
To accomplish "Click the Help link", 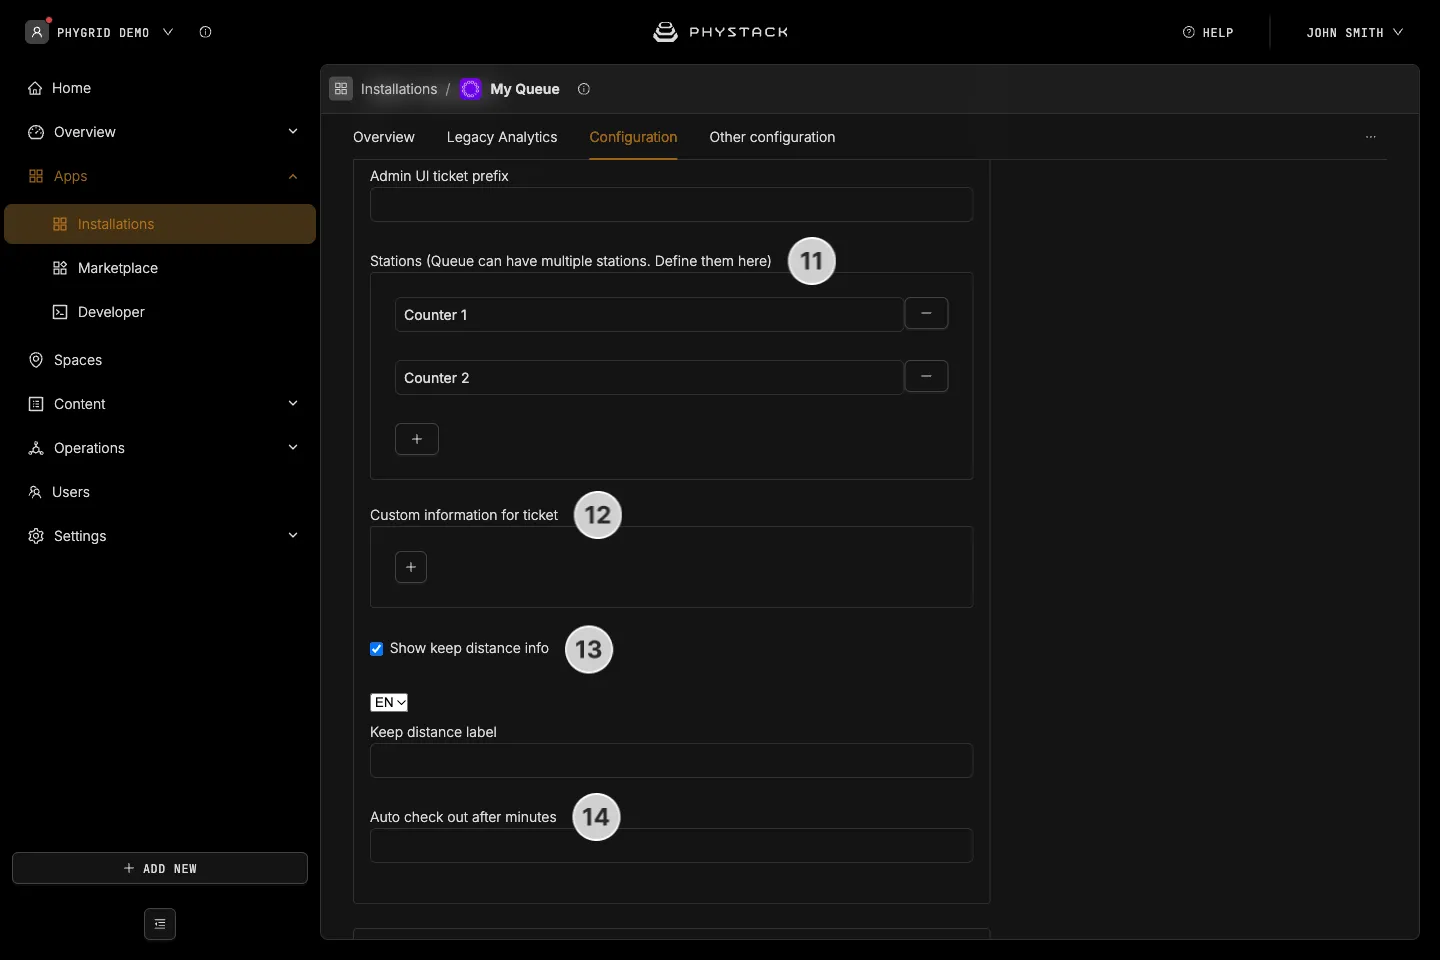I will (1208, 32).
